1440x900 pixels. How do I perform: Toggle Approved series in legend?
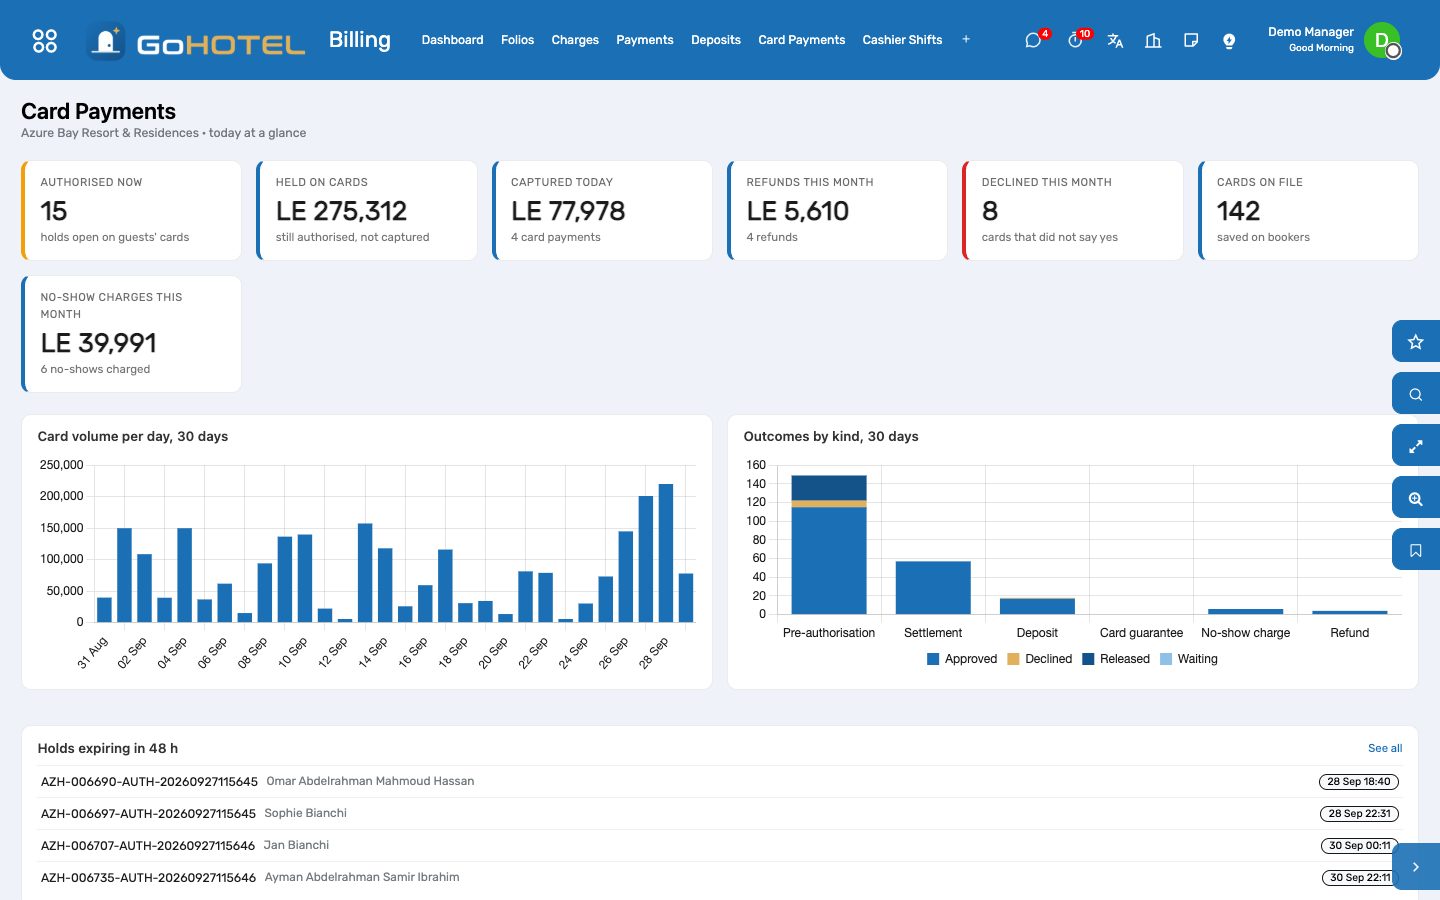962,659
